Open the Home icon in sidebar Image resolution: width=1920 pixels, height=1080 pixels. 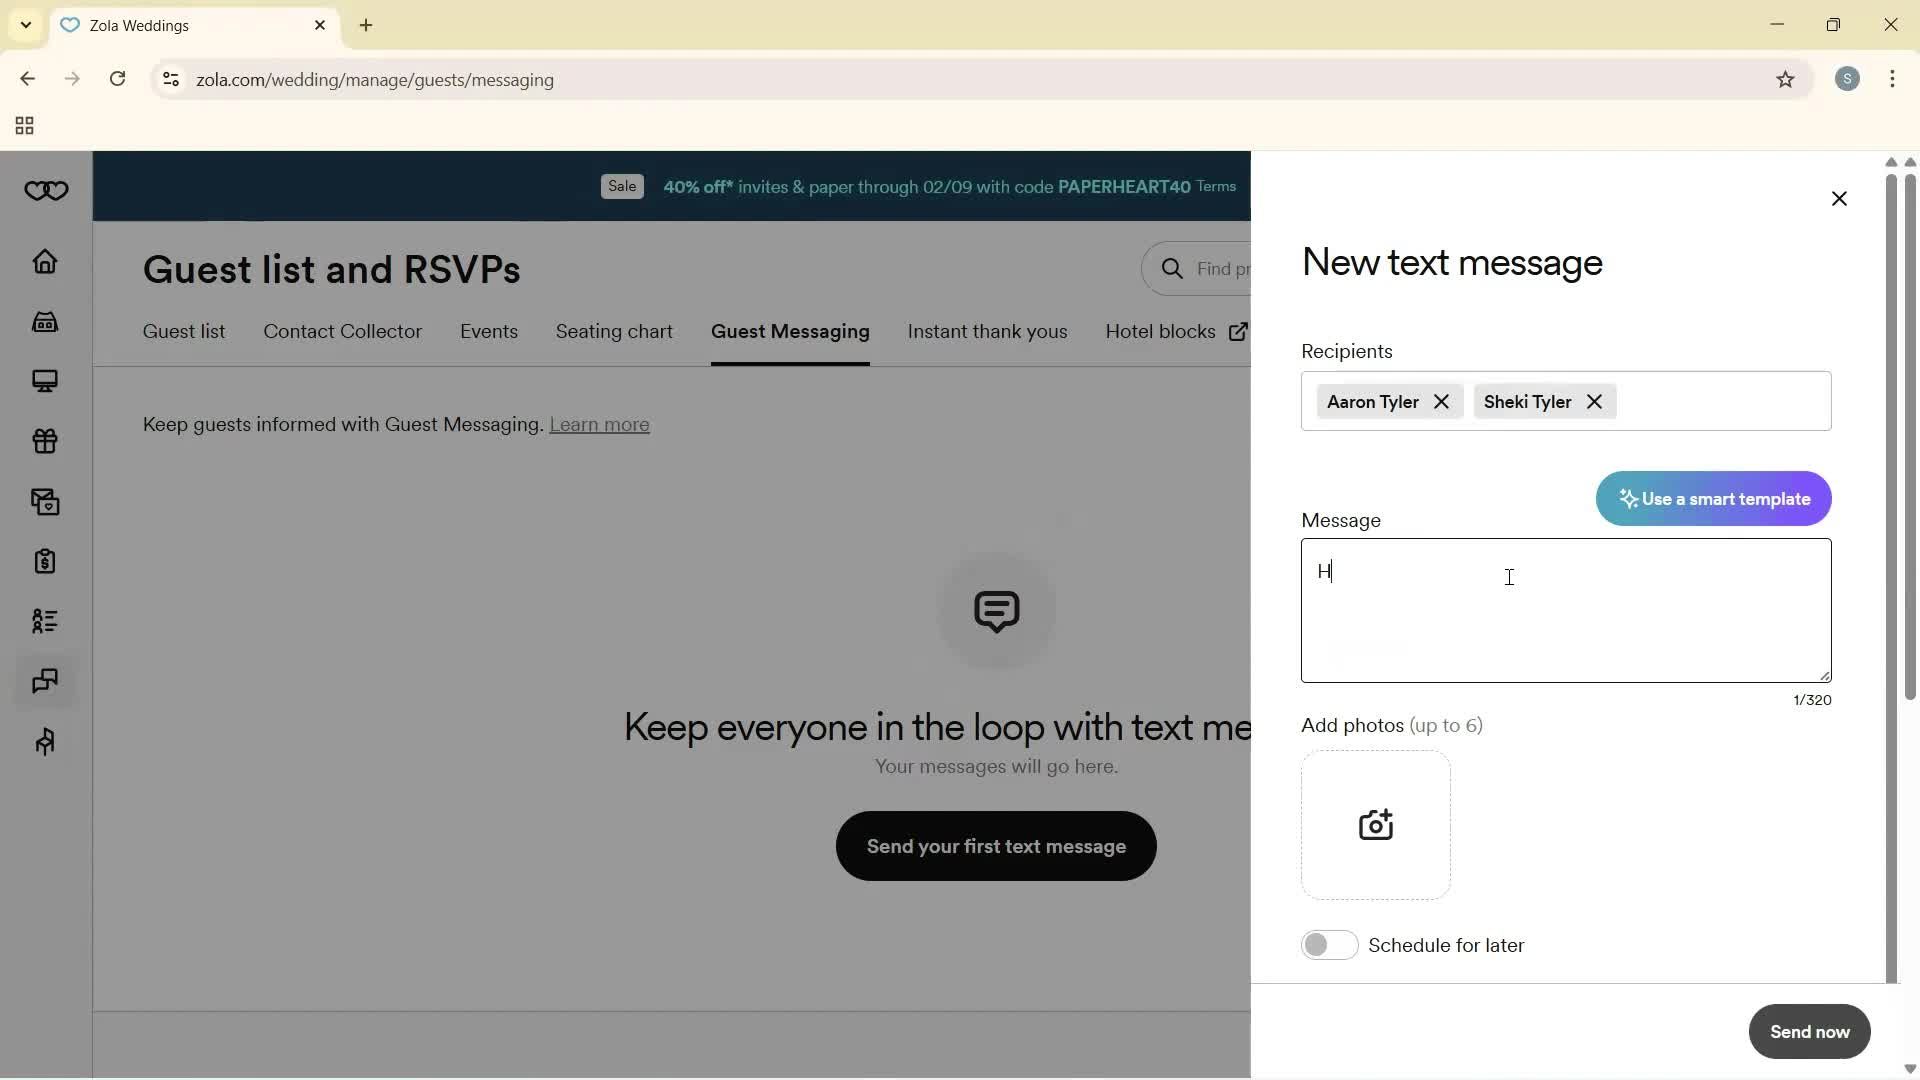pos(45,262)
